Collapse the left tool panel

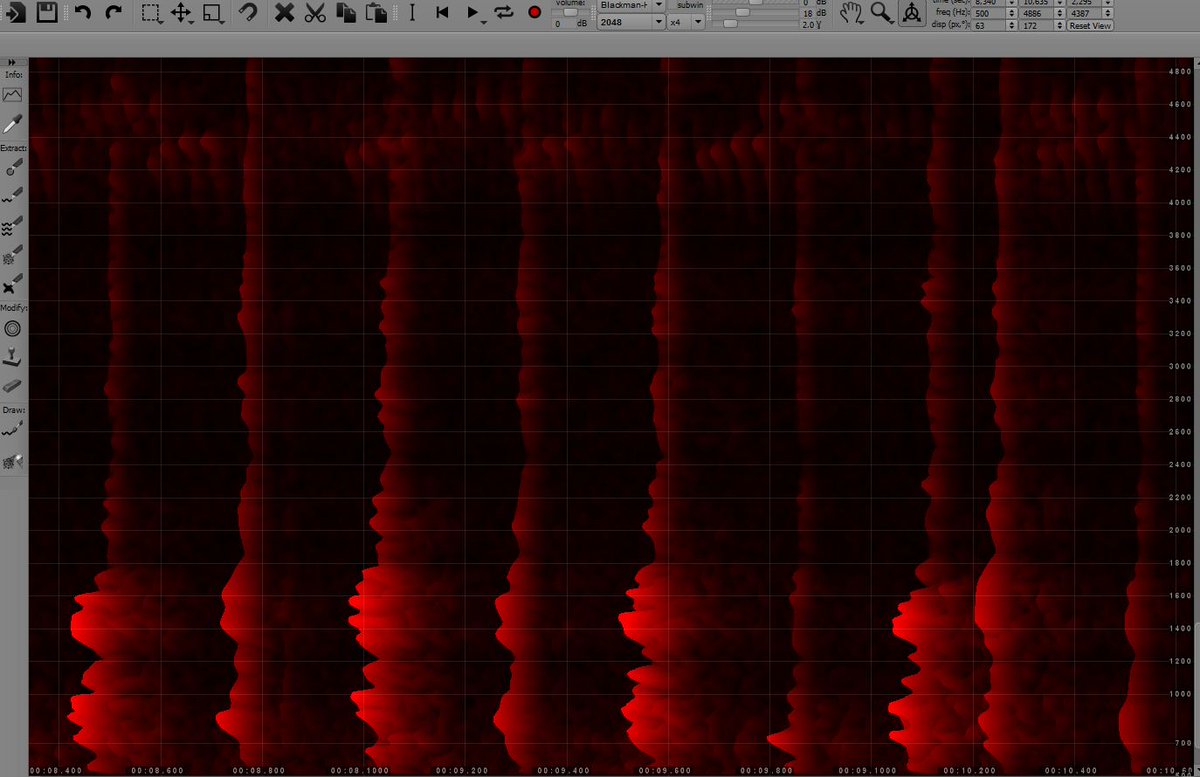click(12, 62)
